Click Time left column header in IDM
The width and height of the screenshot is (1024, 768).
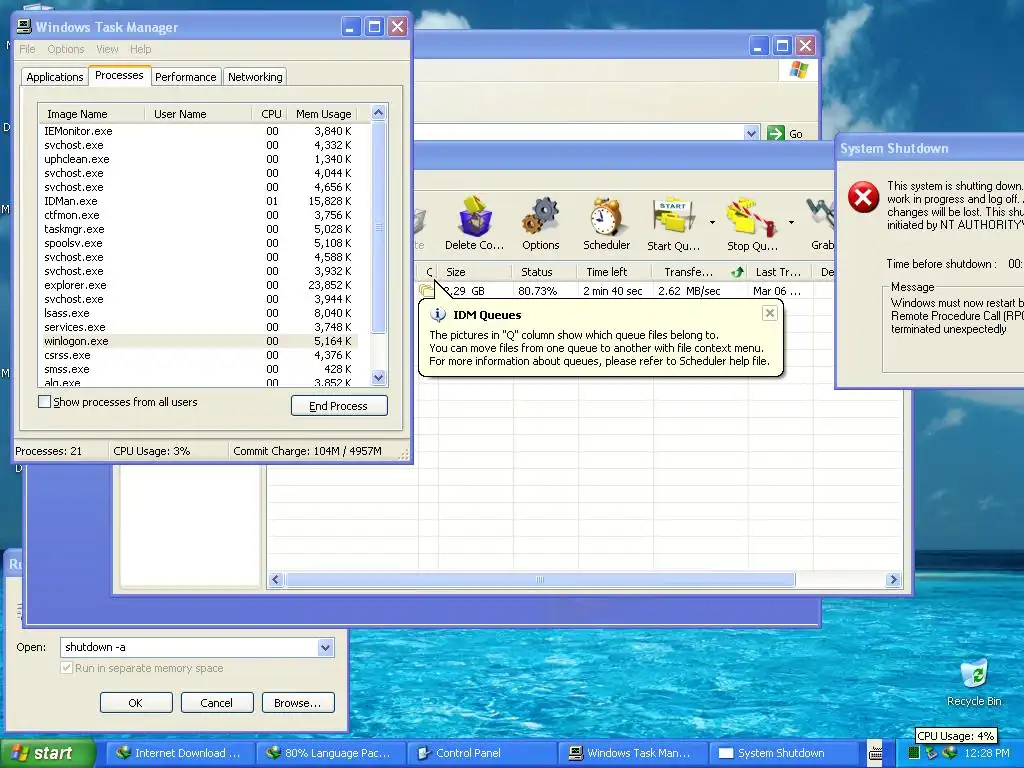615,272
